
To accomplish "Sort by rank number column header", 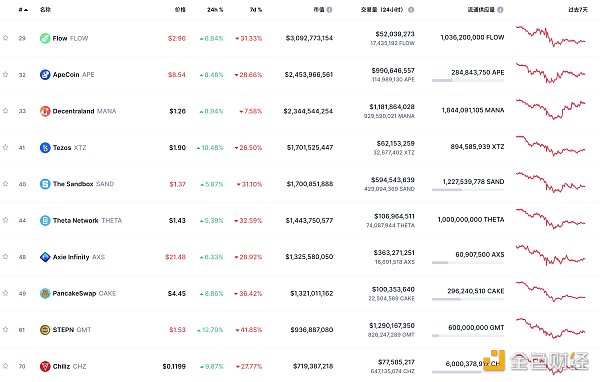I will click(x=23, y=10).
